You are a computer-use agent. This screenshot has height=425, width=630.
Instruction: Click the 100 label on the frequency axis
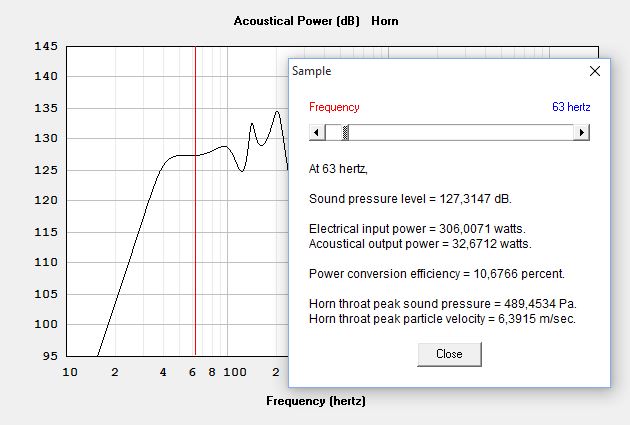(x=235, y=372)
